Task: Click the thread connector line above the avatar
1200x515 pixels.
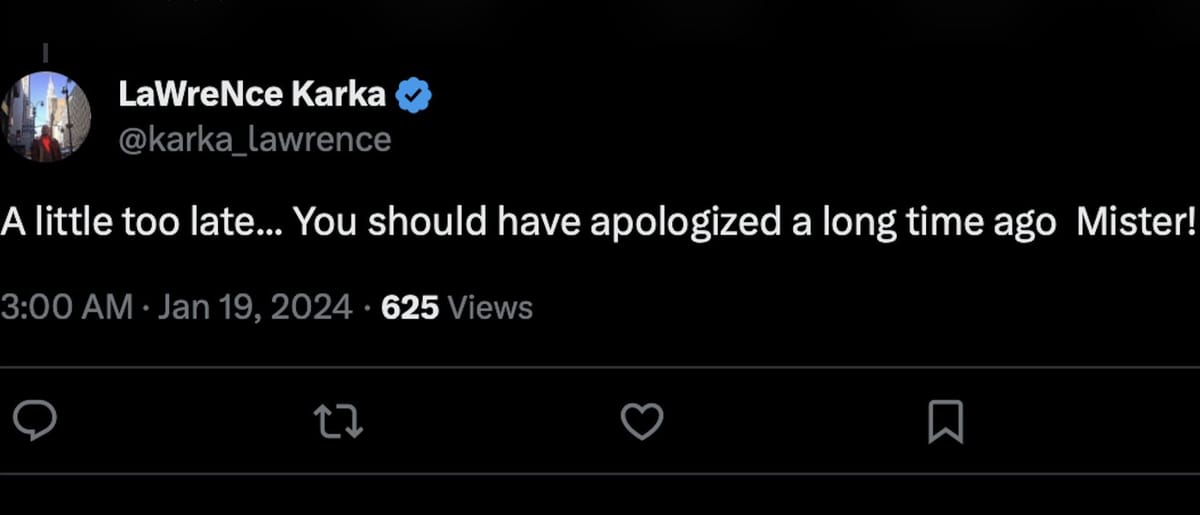Action: (x=45, y=50)
